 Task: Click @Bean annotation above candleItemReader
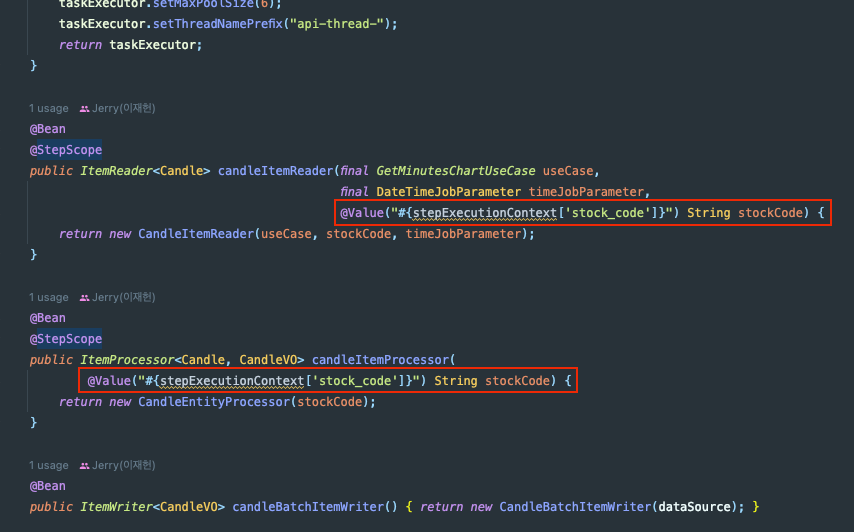tap(47, 129)
